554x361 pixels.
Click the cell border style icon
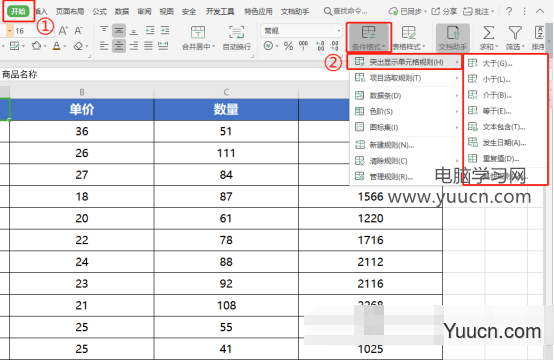[x=14, y=46]
